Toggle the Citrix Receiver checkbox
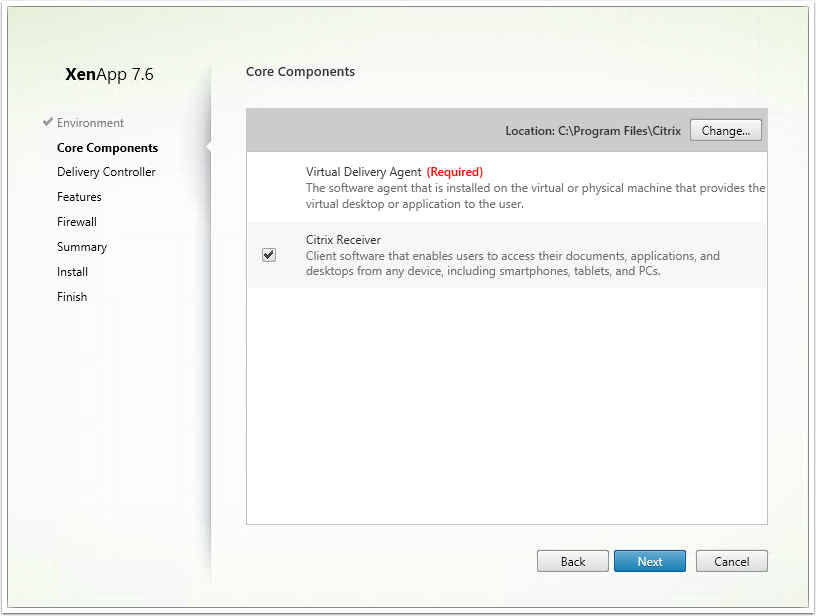 (269, 255)
